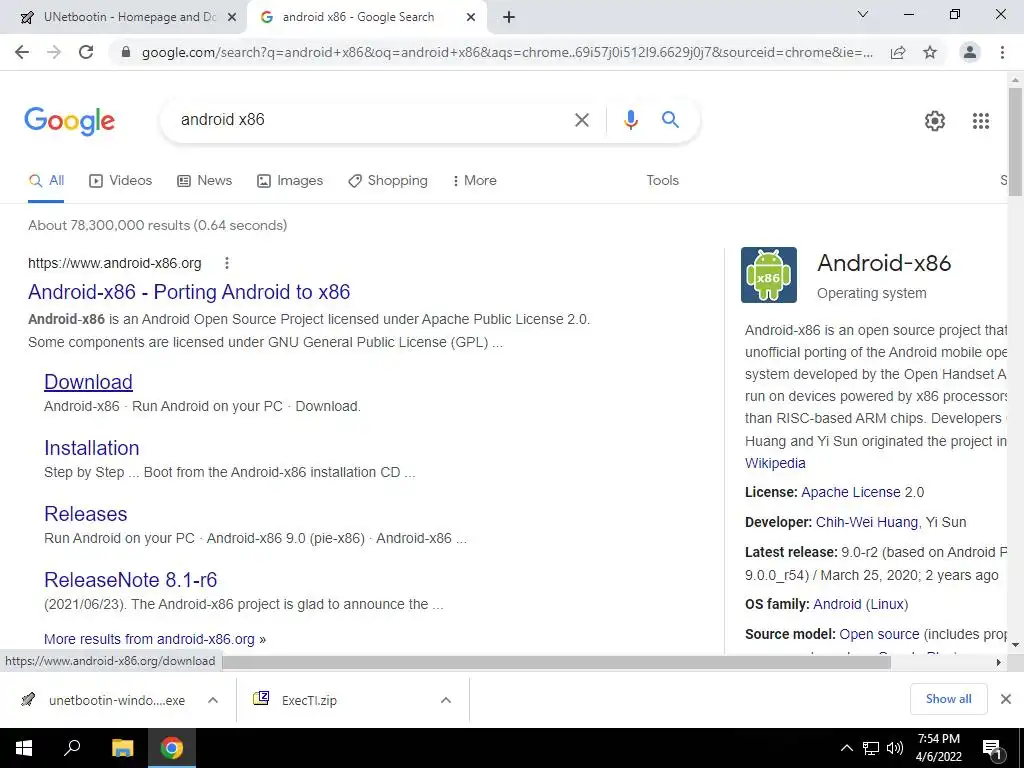The height and width of the screenshot is (768, 1024).
Task: Go to the Google logo homepage
Action: [69, 121]
